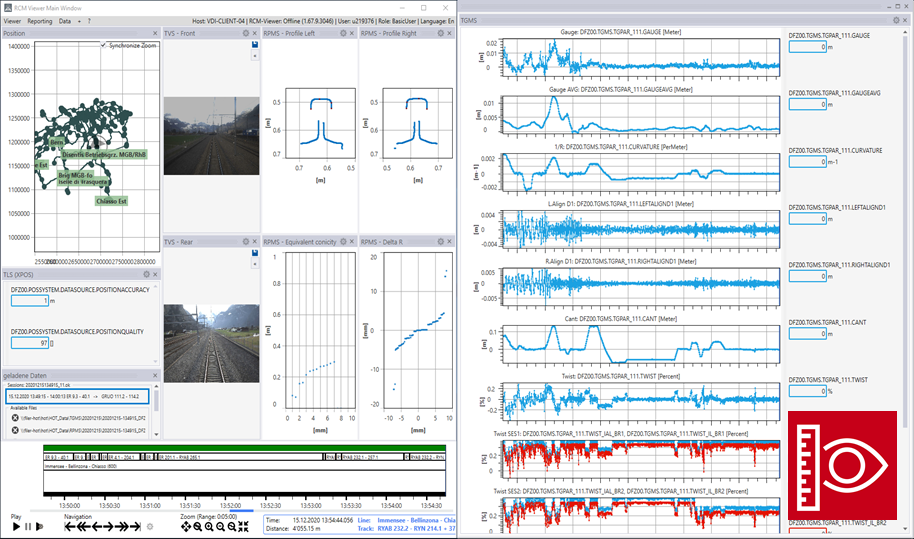Click the TGPAR_111.CANT value field
The width and height of the screenshot is (914, 539).
[x=808, y=333]
